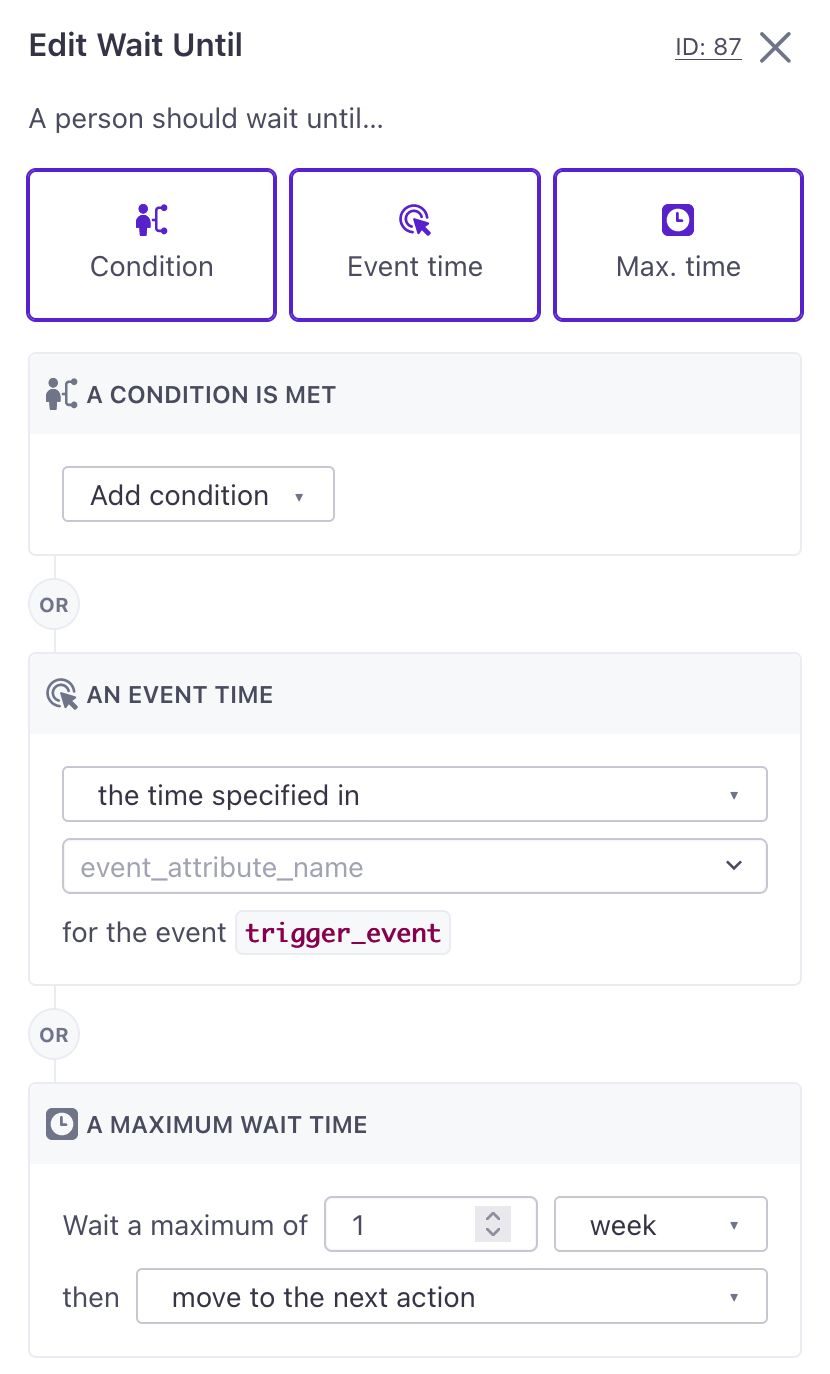Toggle the Condition option card
Screen dimensions: 830x1374
tap(152, 245)
